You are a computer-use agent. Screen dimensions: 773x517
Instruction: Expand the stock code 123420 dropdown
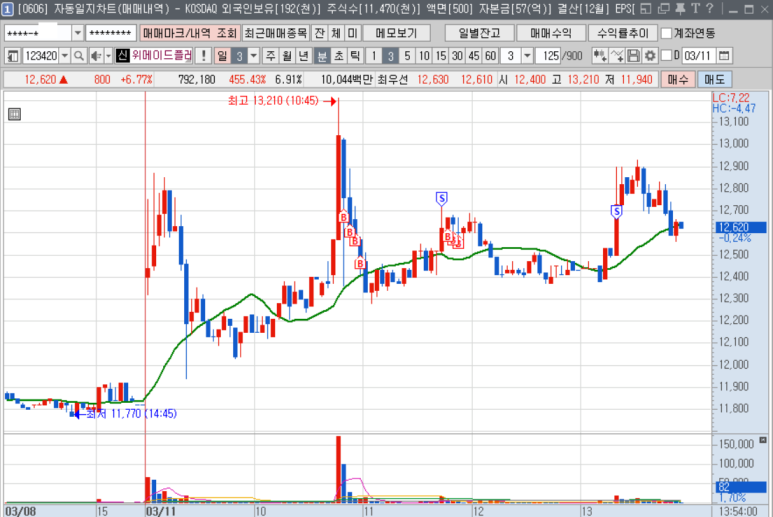pyautogui.click(x=65, y=56)
